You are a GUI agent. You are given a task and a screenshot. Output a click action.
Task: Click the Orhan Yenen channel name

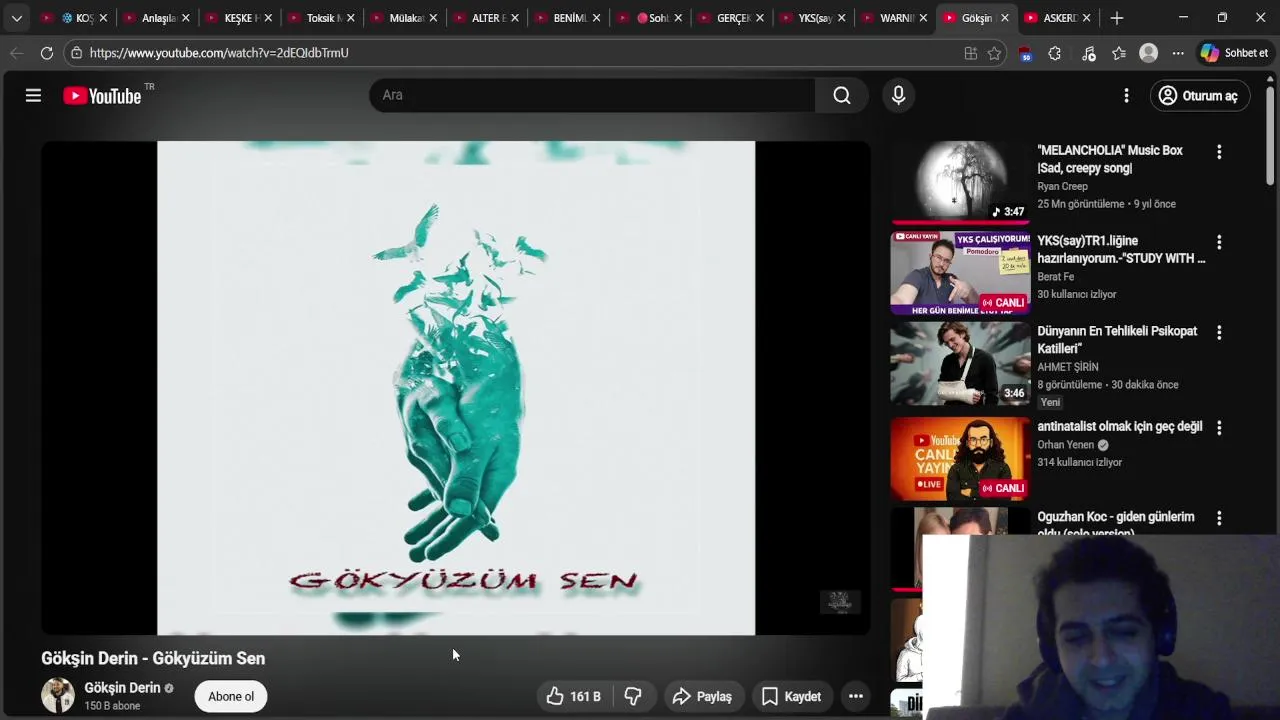pyautogui.click(x=1065, y=445)
